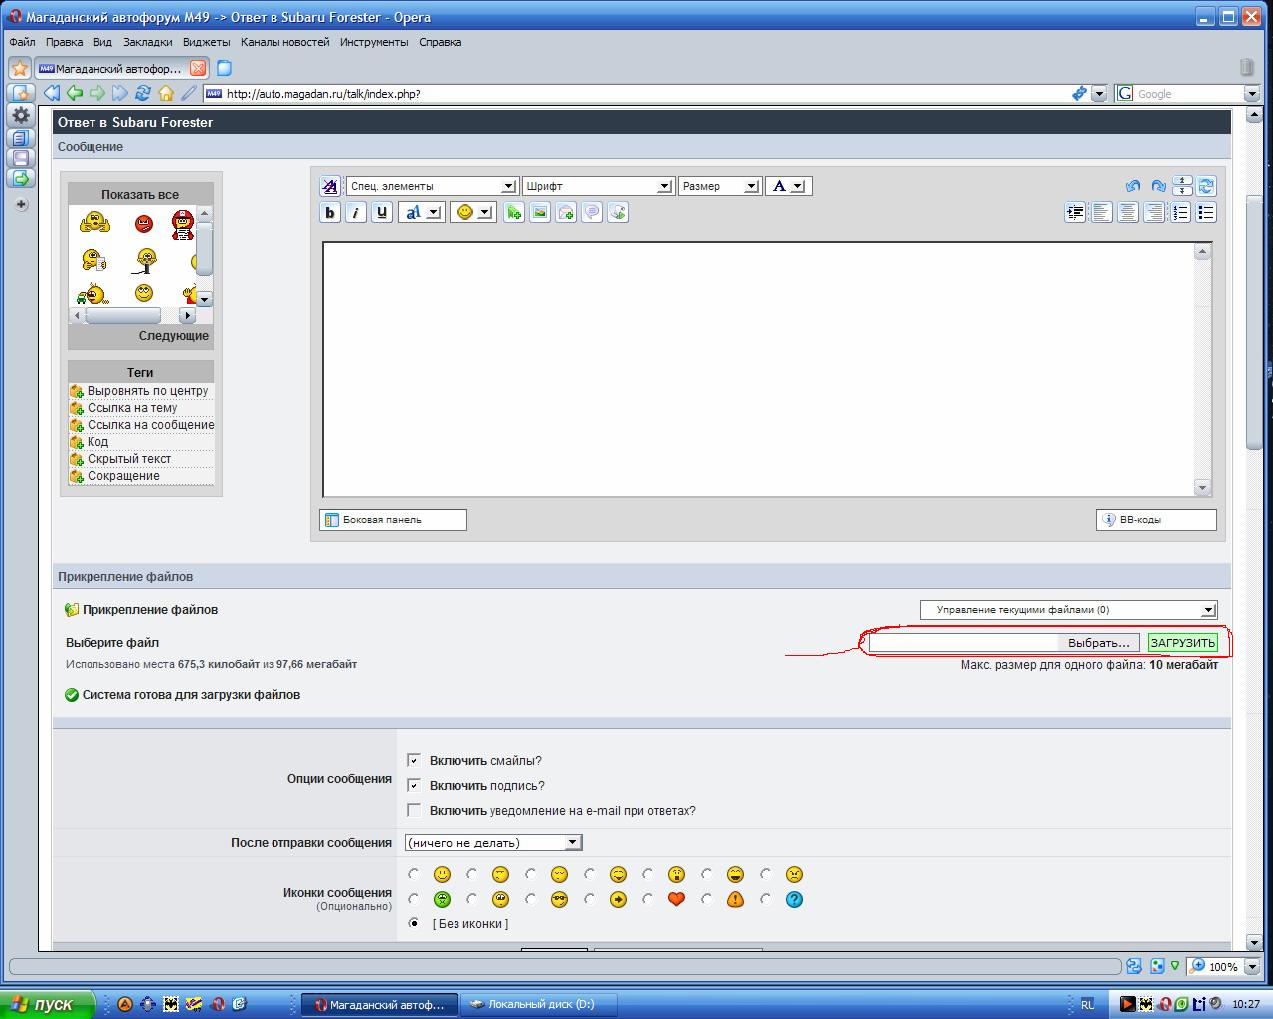The width and height of the screenshot is (1273, 1019).
Task: Toggle the Underline formatting icon
Action: point(381,212)
